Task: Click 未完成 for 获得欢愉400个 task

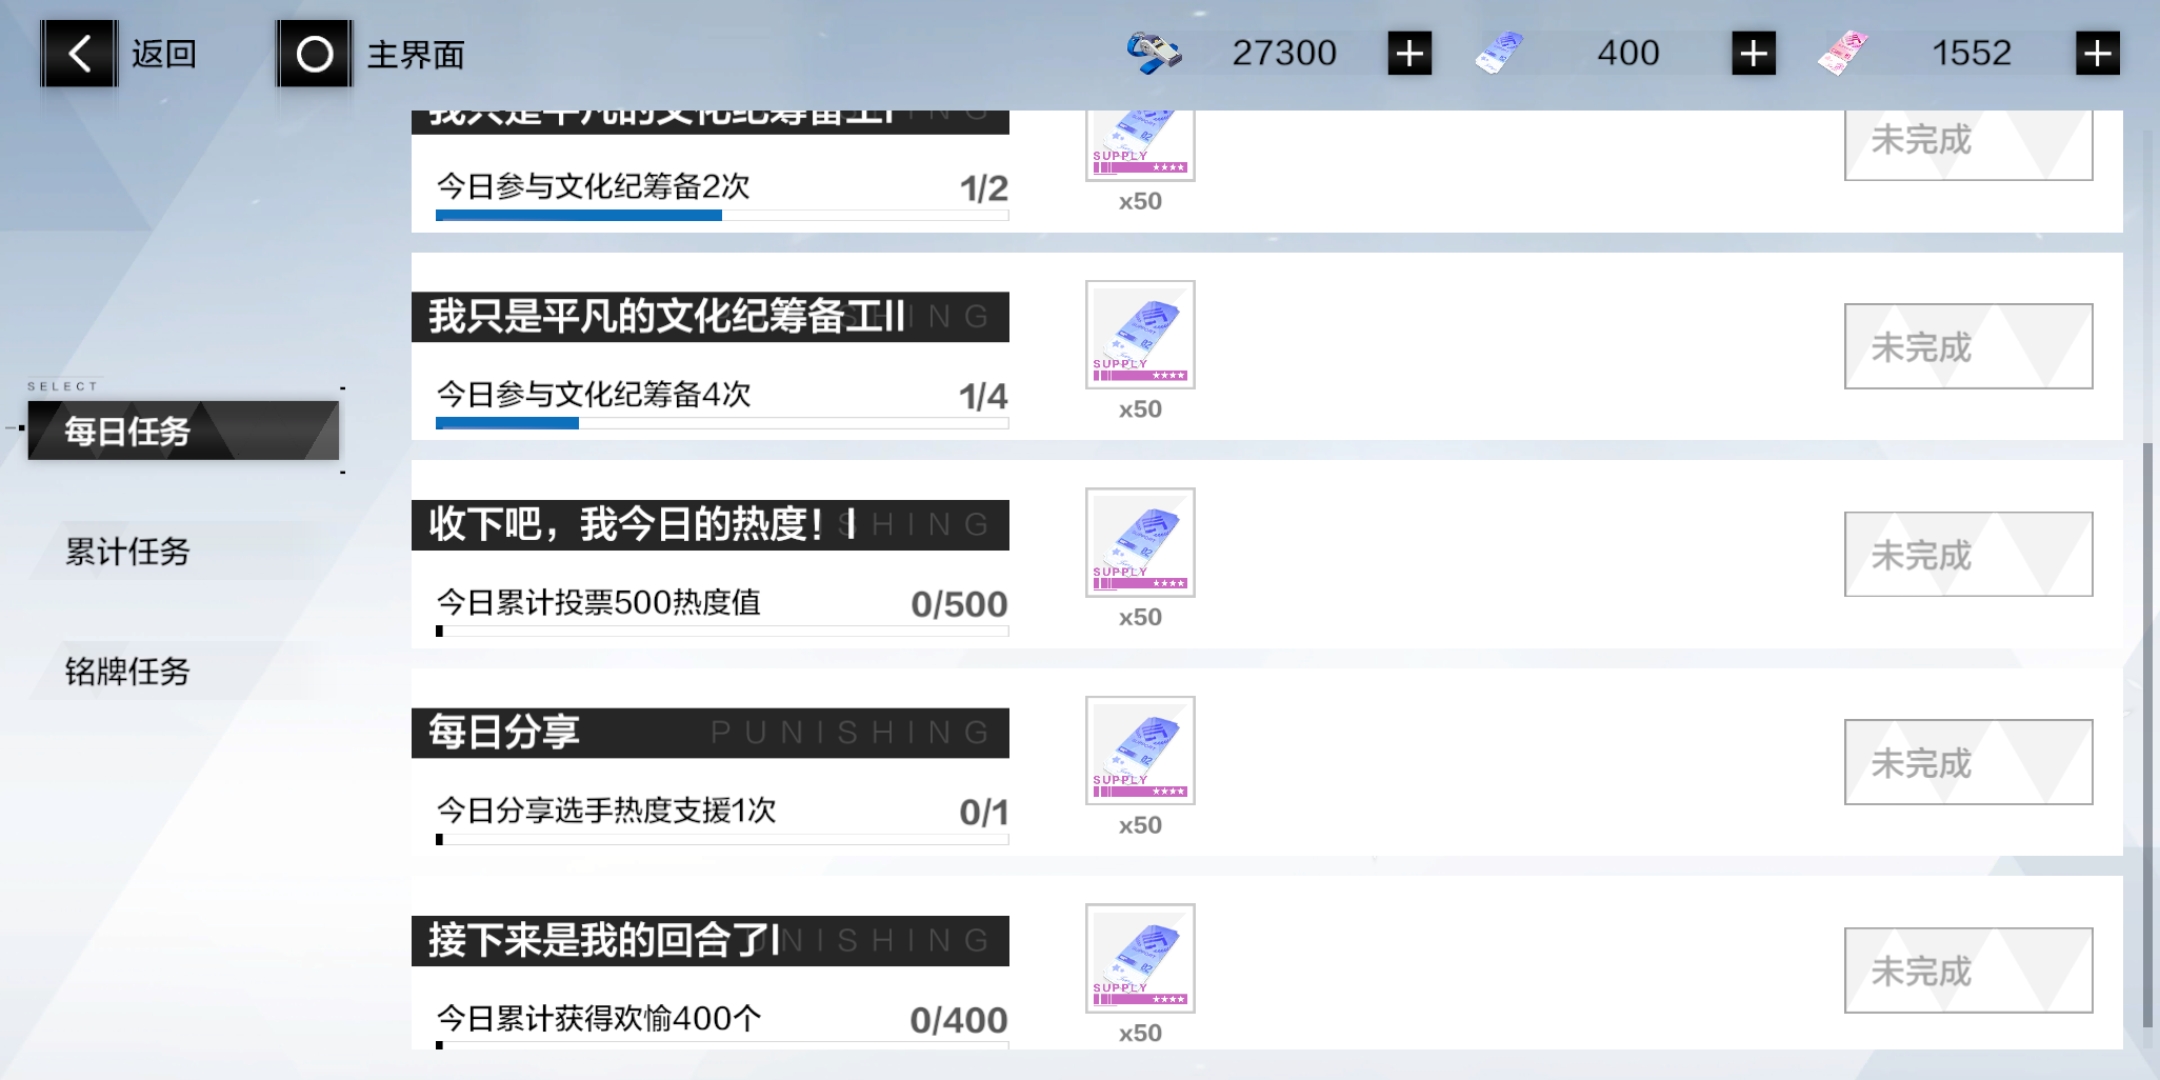Action: click(1968, 970)
